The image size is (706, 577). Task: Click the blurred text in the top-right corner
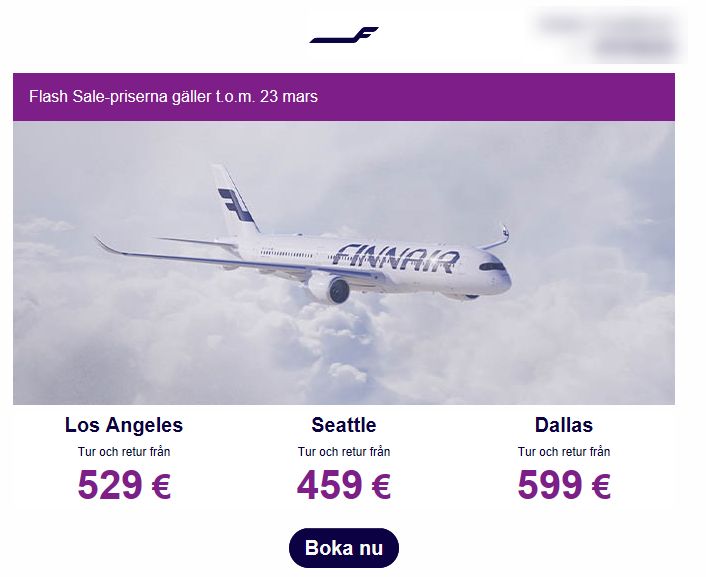tap(608, 34)
